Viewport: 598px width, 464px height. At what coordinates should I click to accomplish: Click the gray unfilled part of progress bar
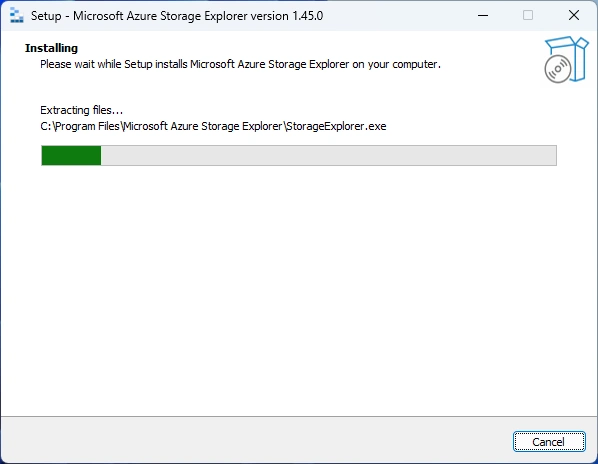click(328, 156)
